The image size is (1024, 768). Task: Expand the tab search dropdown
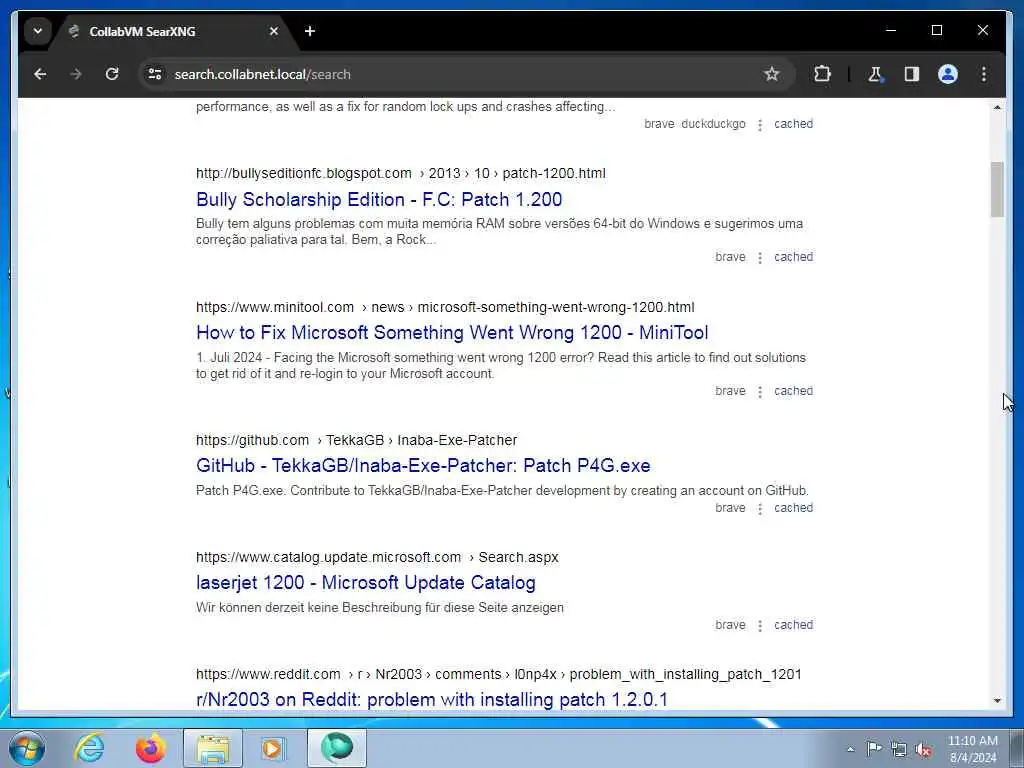(x=38, y=31)
